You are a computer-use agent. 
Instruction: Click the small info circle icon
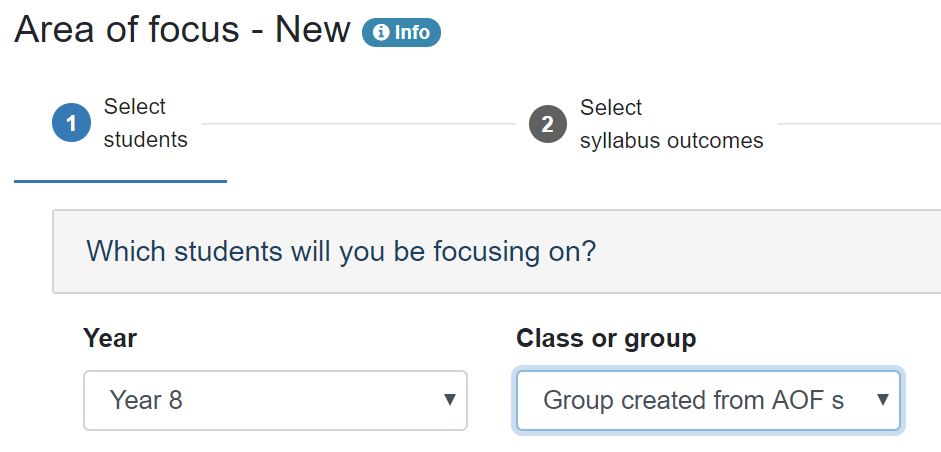pos(381,33)
